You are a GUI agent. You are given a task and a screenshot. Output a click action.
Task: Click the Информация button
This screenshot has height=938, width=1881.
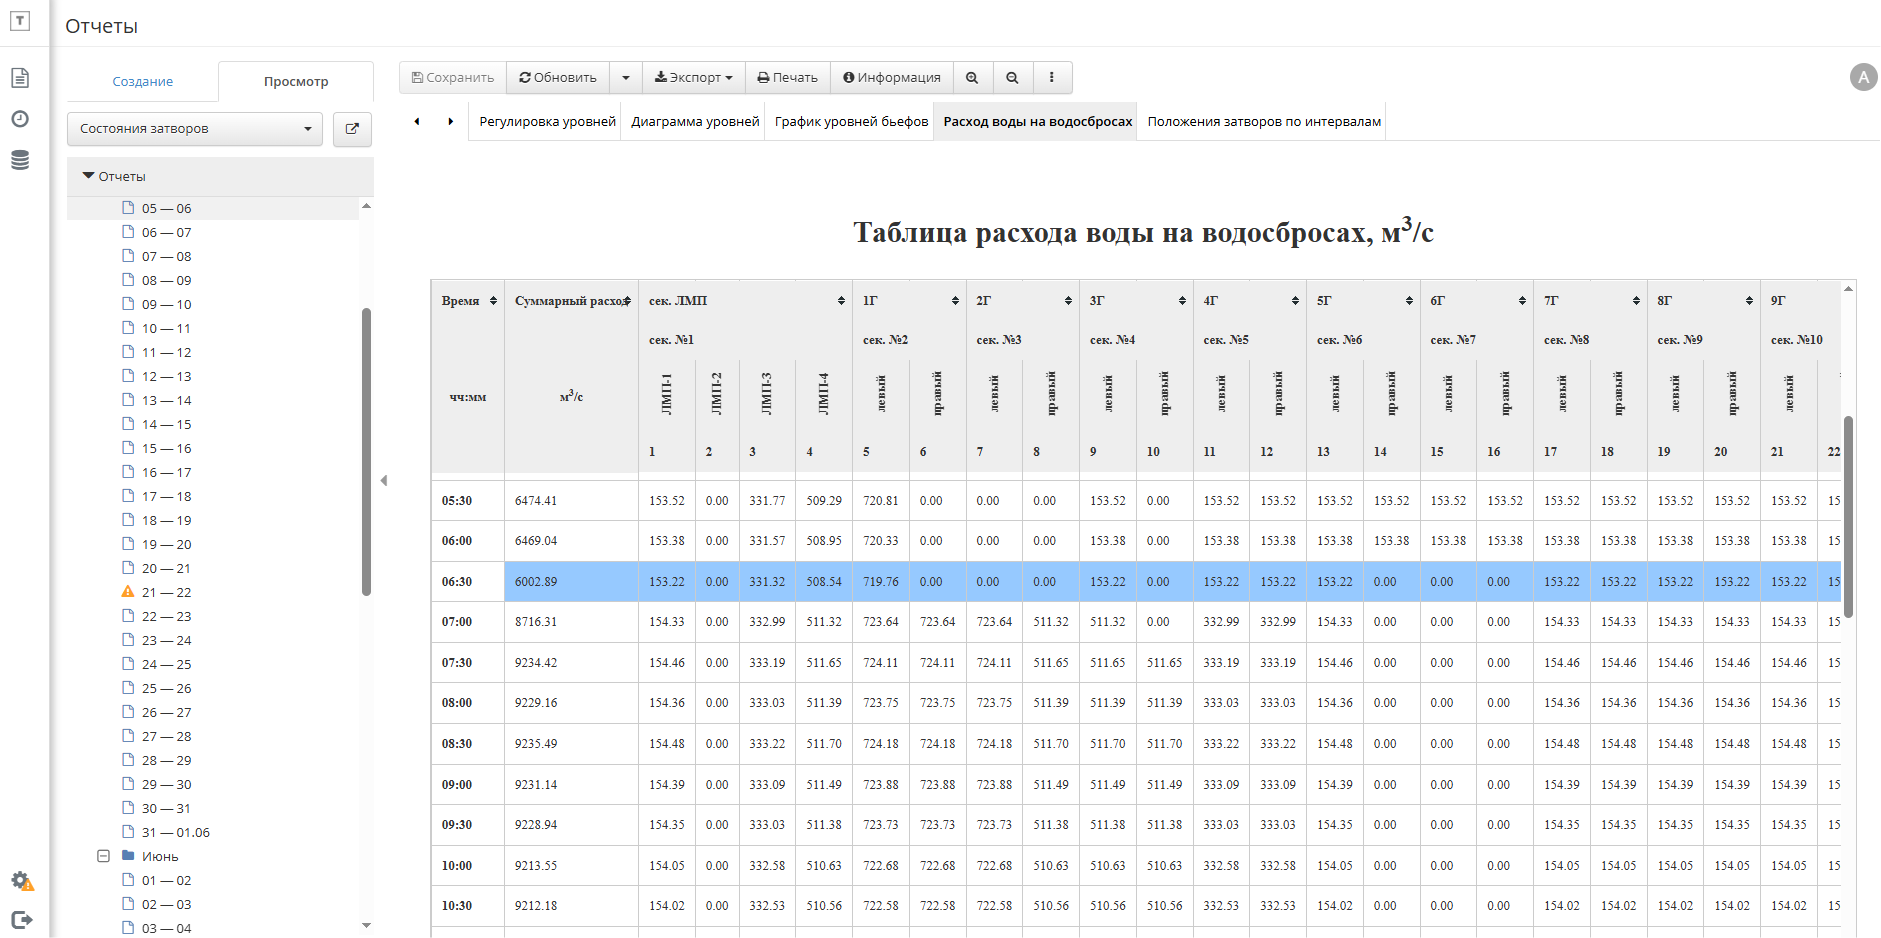click(891, 78)
